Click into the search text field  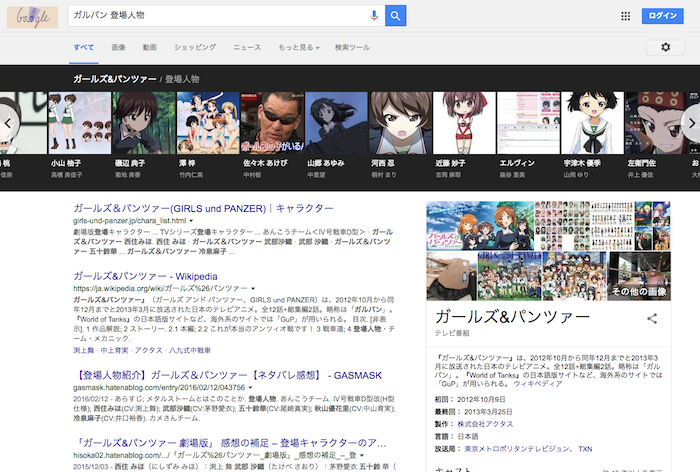click(x=215, y=16)
